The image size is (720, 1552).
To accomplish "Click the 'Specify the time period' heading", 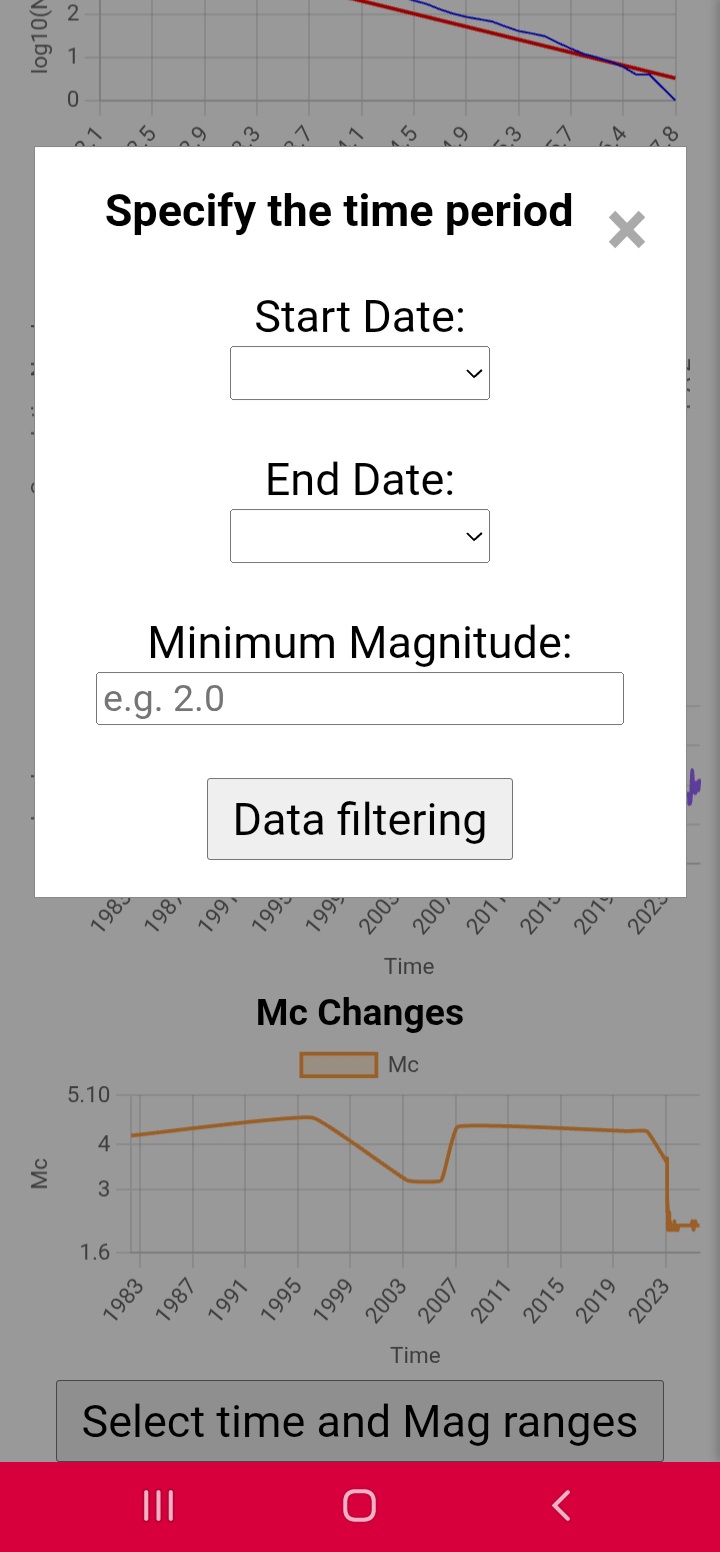I will coord(339,211).
